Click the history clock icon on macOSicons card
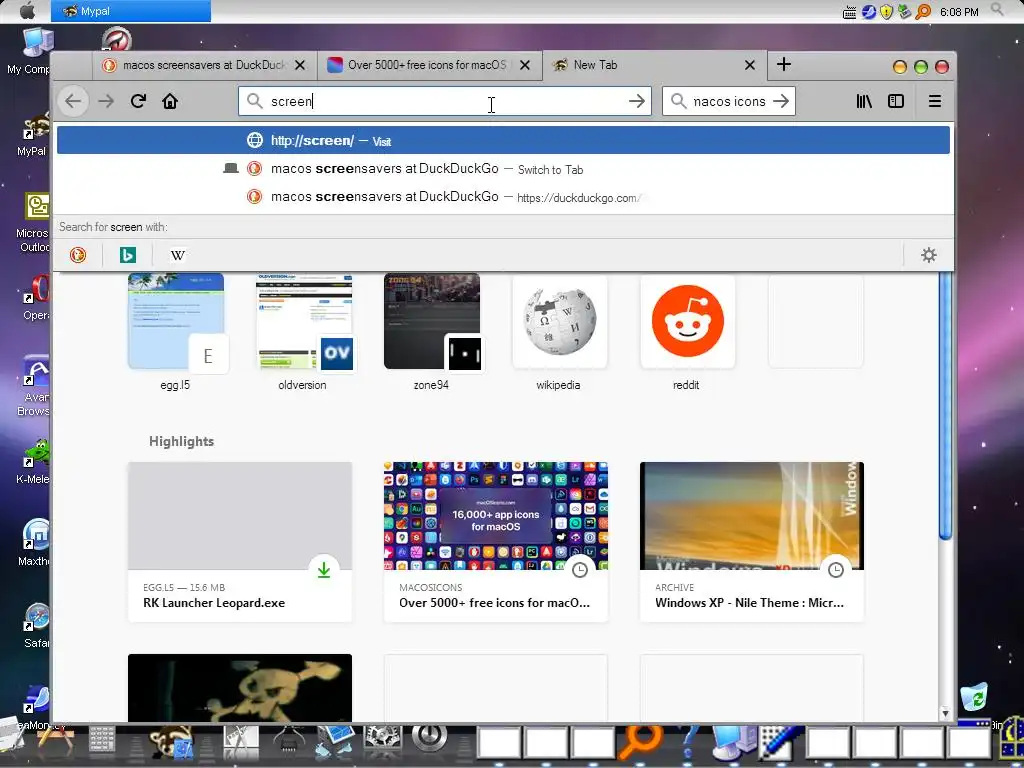This screenshot has width=1024, height=768. click(579, 570)
